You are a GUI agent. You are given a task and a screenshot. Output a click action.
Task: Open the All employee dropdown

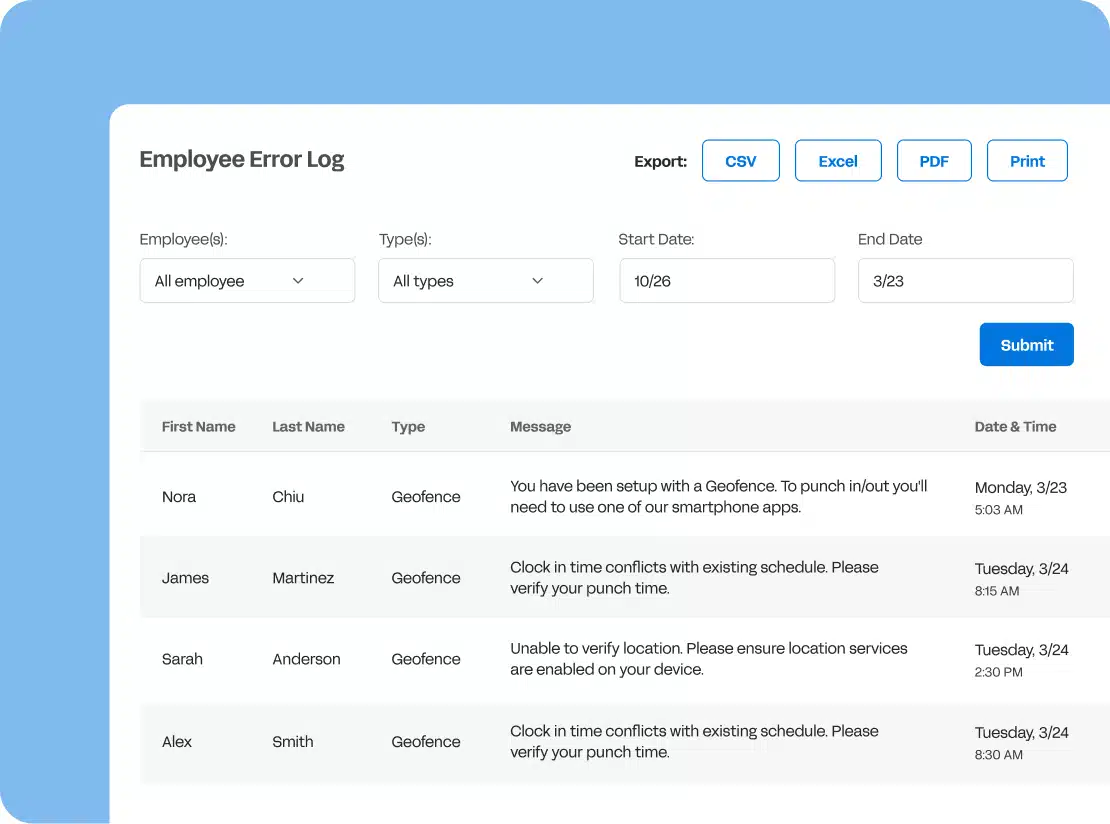tap(246, 281)
